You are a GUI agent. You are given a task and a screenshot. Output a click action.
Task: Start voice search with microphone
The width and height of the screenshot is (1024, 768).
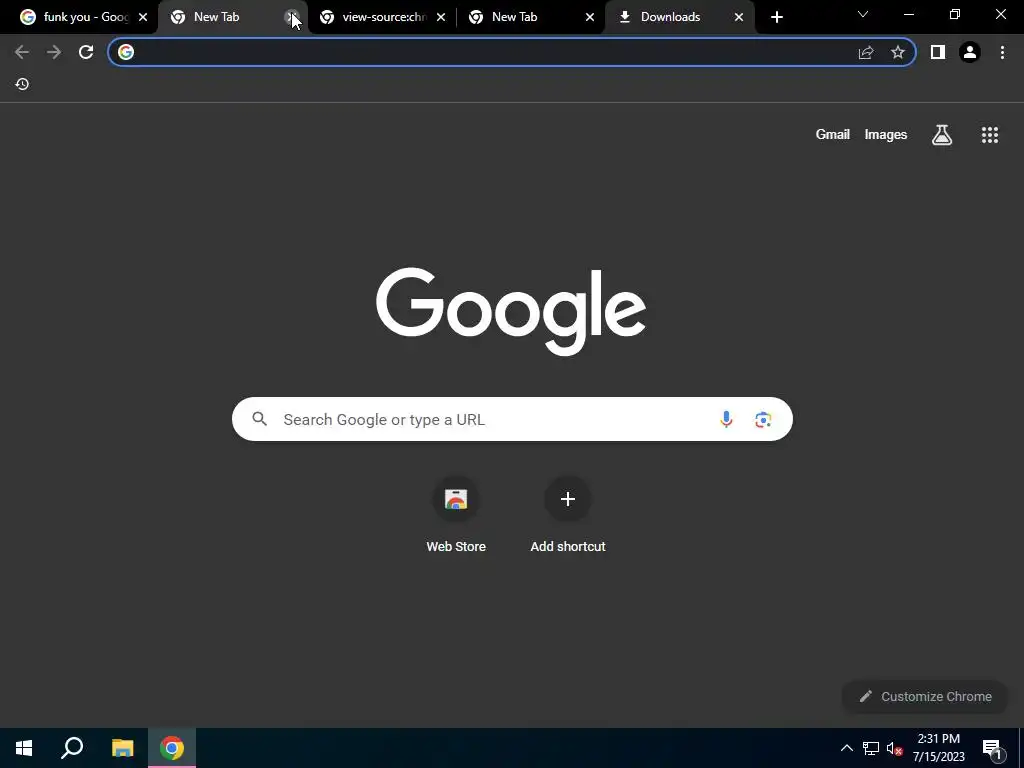point(726,419)
